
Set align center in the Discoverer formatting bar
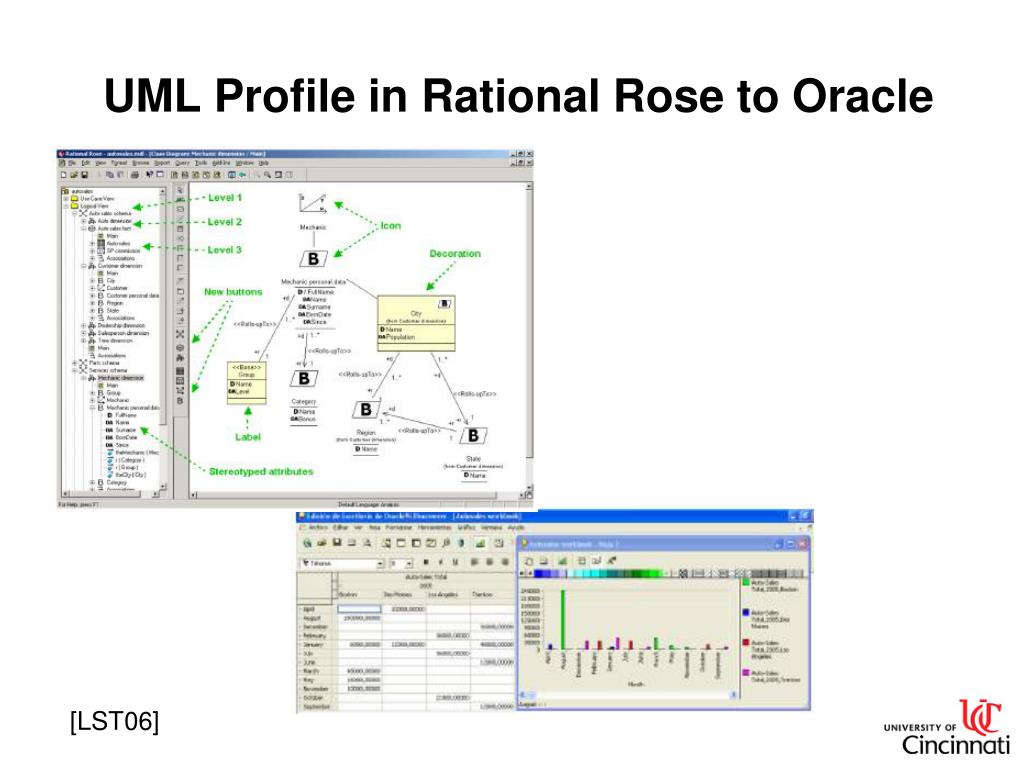[x=489, y=562]
